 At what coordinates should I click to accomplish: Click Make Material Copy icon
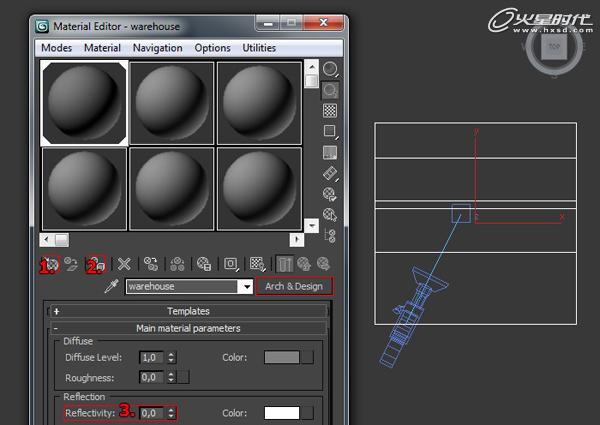coord(151,264)
